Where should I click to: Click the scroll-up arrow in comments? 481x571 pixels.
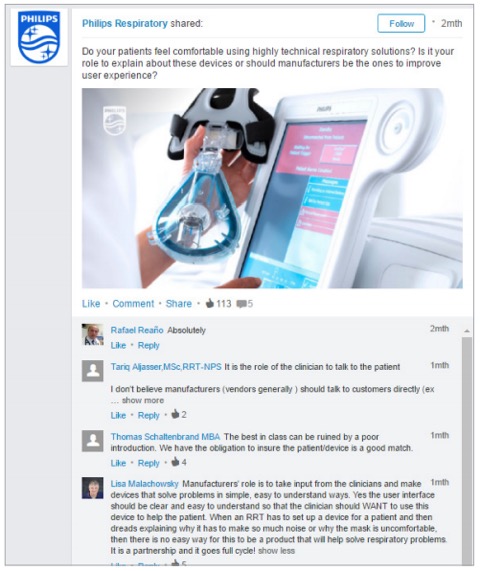coord(467,331)
